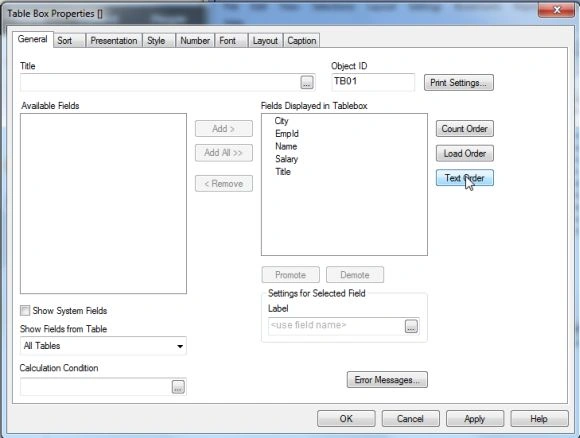Screen dimensions: 580x438
Task: Open the Error Messages dialog
Action: pos(387,380)
